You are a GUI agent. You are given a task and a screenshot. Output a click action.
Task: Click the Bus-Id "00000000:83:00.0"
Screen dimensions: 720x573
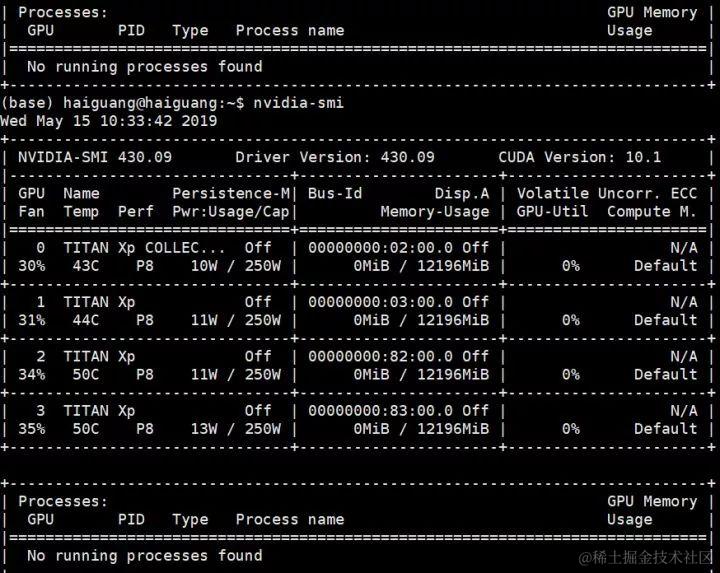click(381, 410)
